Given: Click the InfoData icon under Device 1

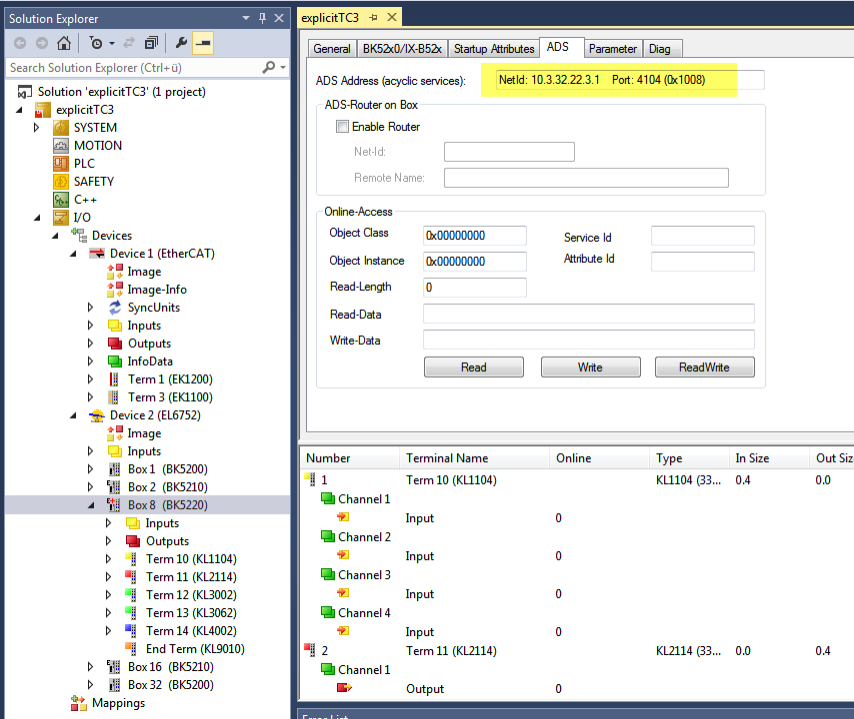Looking at the screenshot, I should [x=114, y=361].
